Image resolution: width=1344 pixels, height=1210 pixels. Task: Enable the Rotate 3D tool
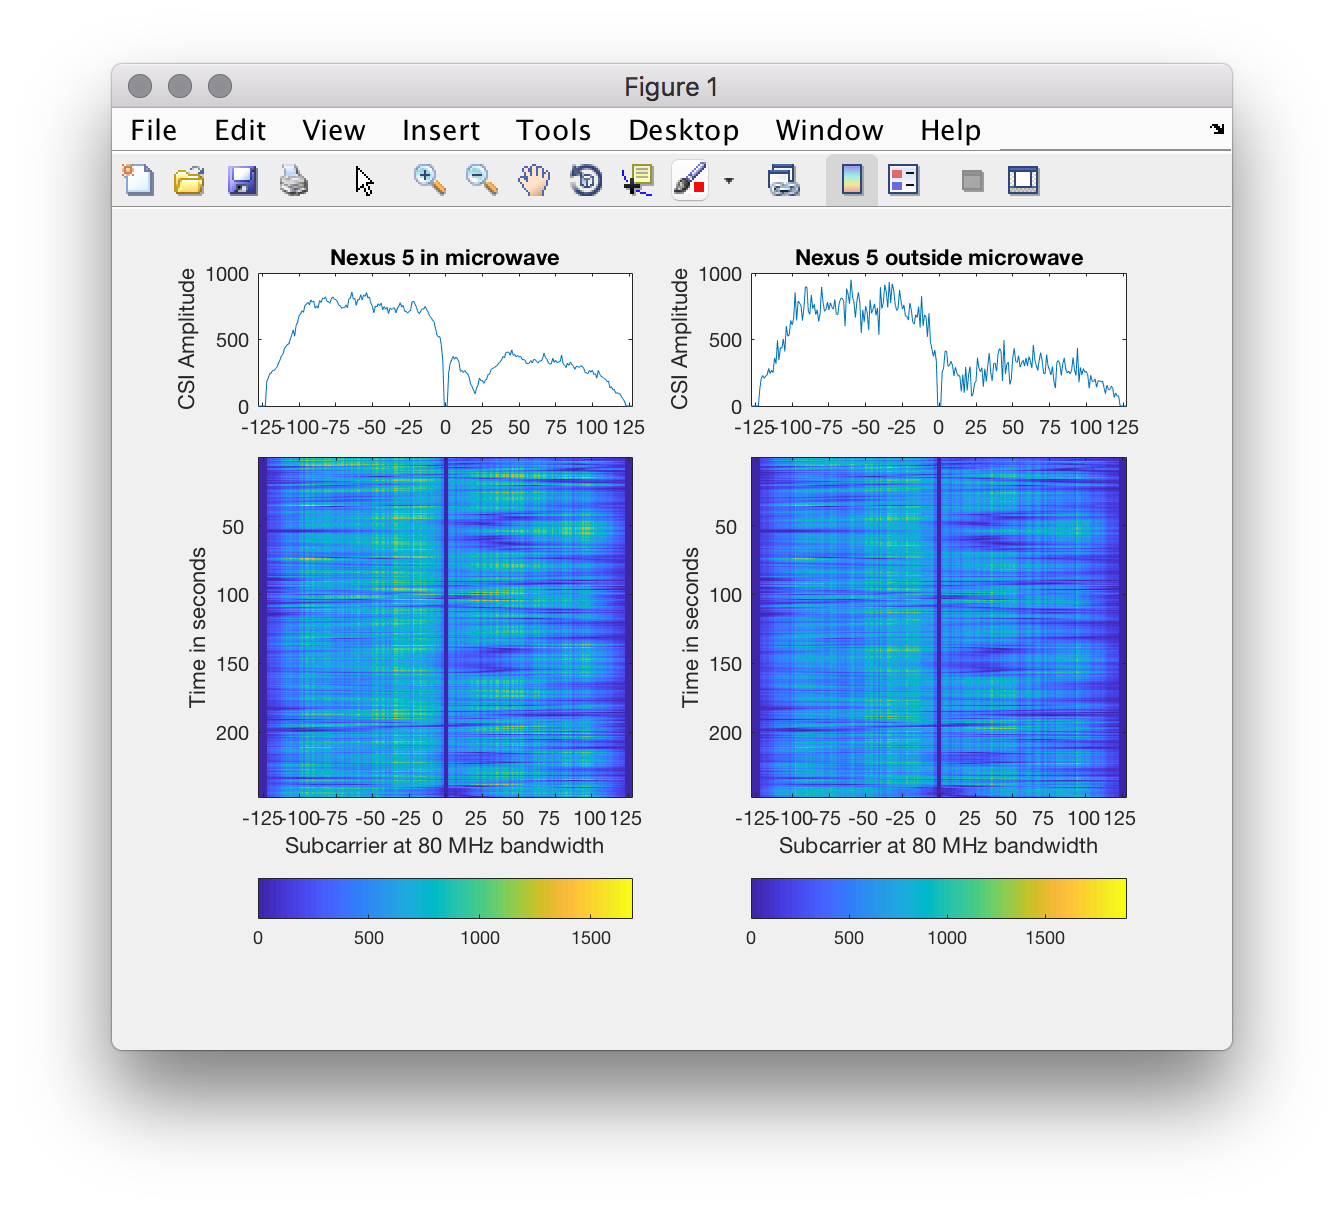[x=586, y=180]
